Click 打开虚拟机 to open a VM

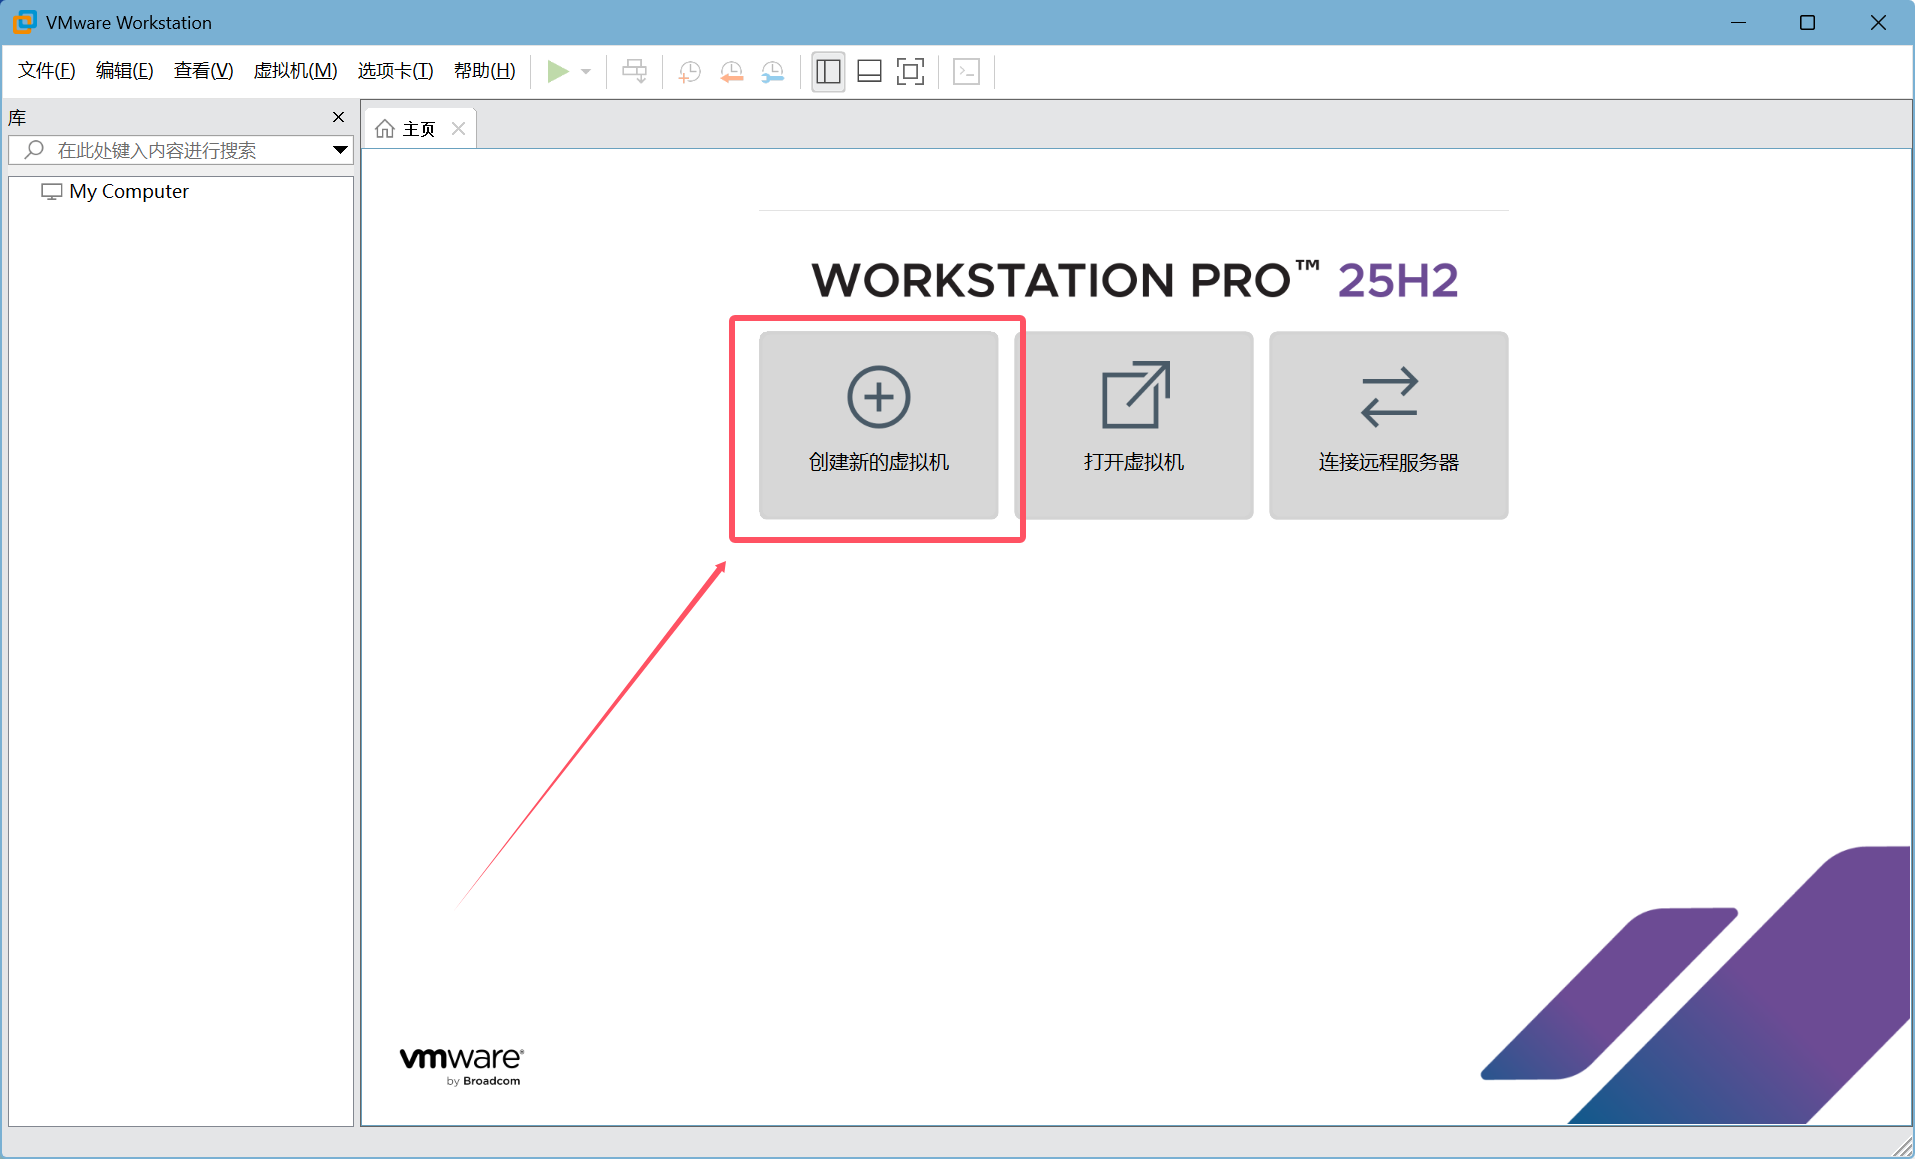[x=1134, y=426]
